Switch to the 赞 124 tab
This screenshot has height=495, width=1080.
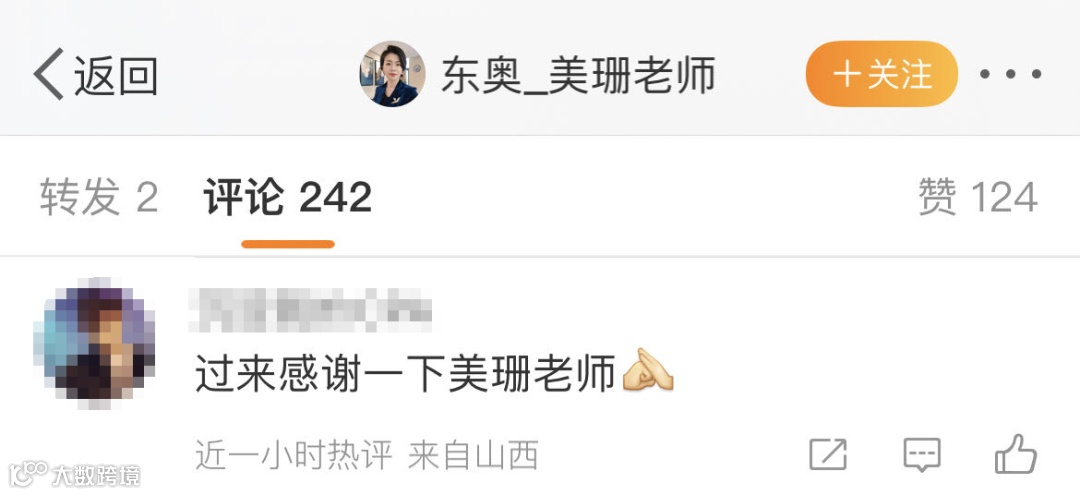(x=978, y=198)
